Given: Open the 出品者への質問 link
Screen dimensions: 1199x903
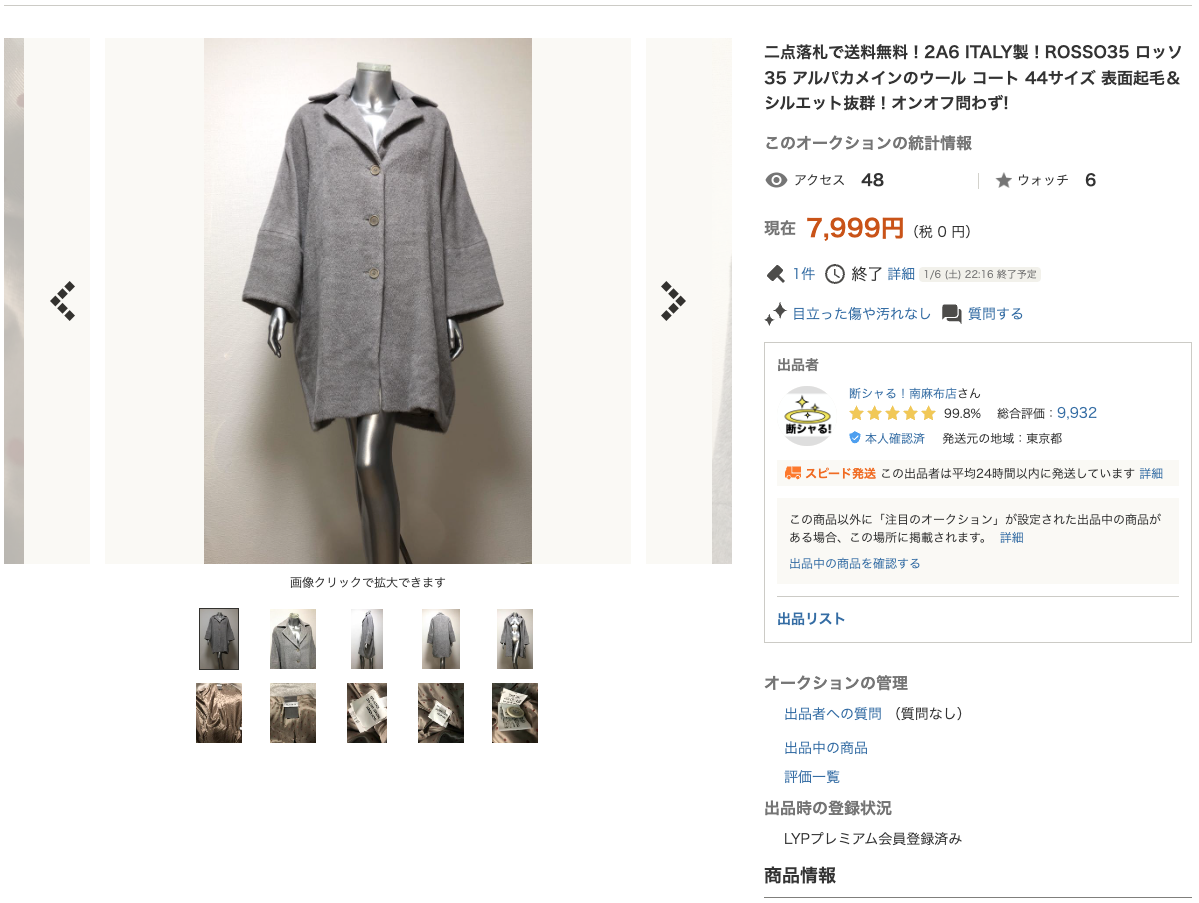Looking at the screenshot, I should tap(833, 713).
